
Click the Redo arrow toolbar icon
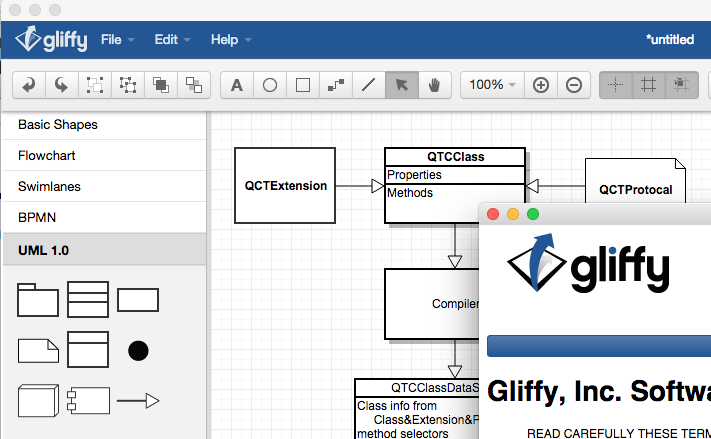click(x=62, y=85)
